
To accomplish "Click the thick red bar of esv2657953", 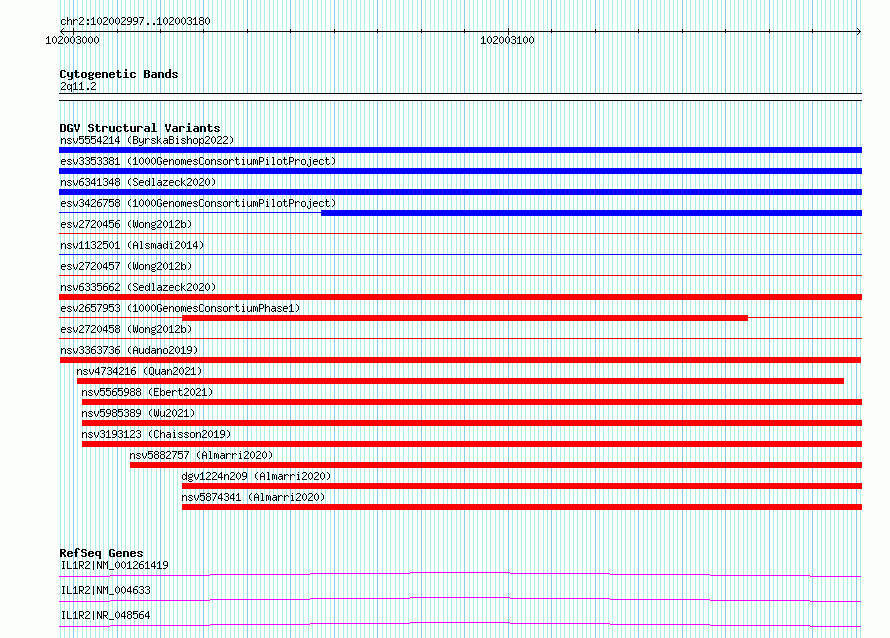I will click(465, 318).
